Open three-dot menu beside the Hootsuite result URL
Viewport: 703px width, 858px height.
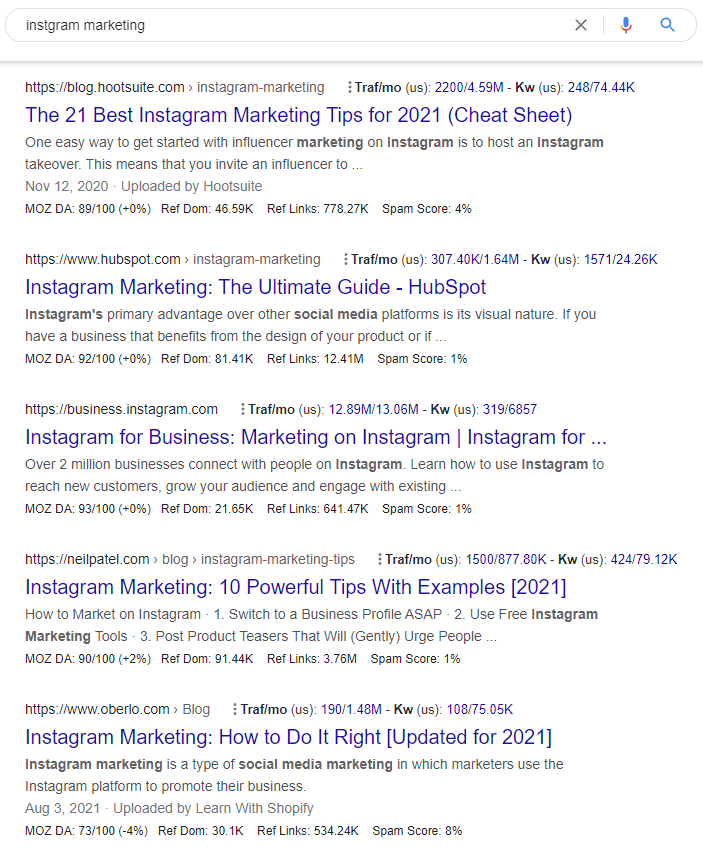tap(349, 88)
